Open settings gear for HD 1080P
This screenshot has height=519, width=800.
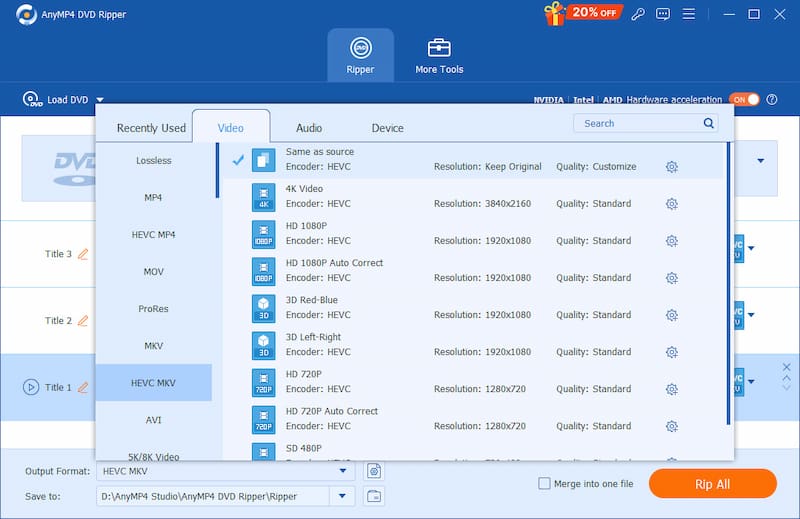point(671,241)
